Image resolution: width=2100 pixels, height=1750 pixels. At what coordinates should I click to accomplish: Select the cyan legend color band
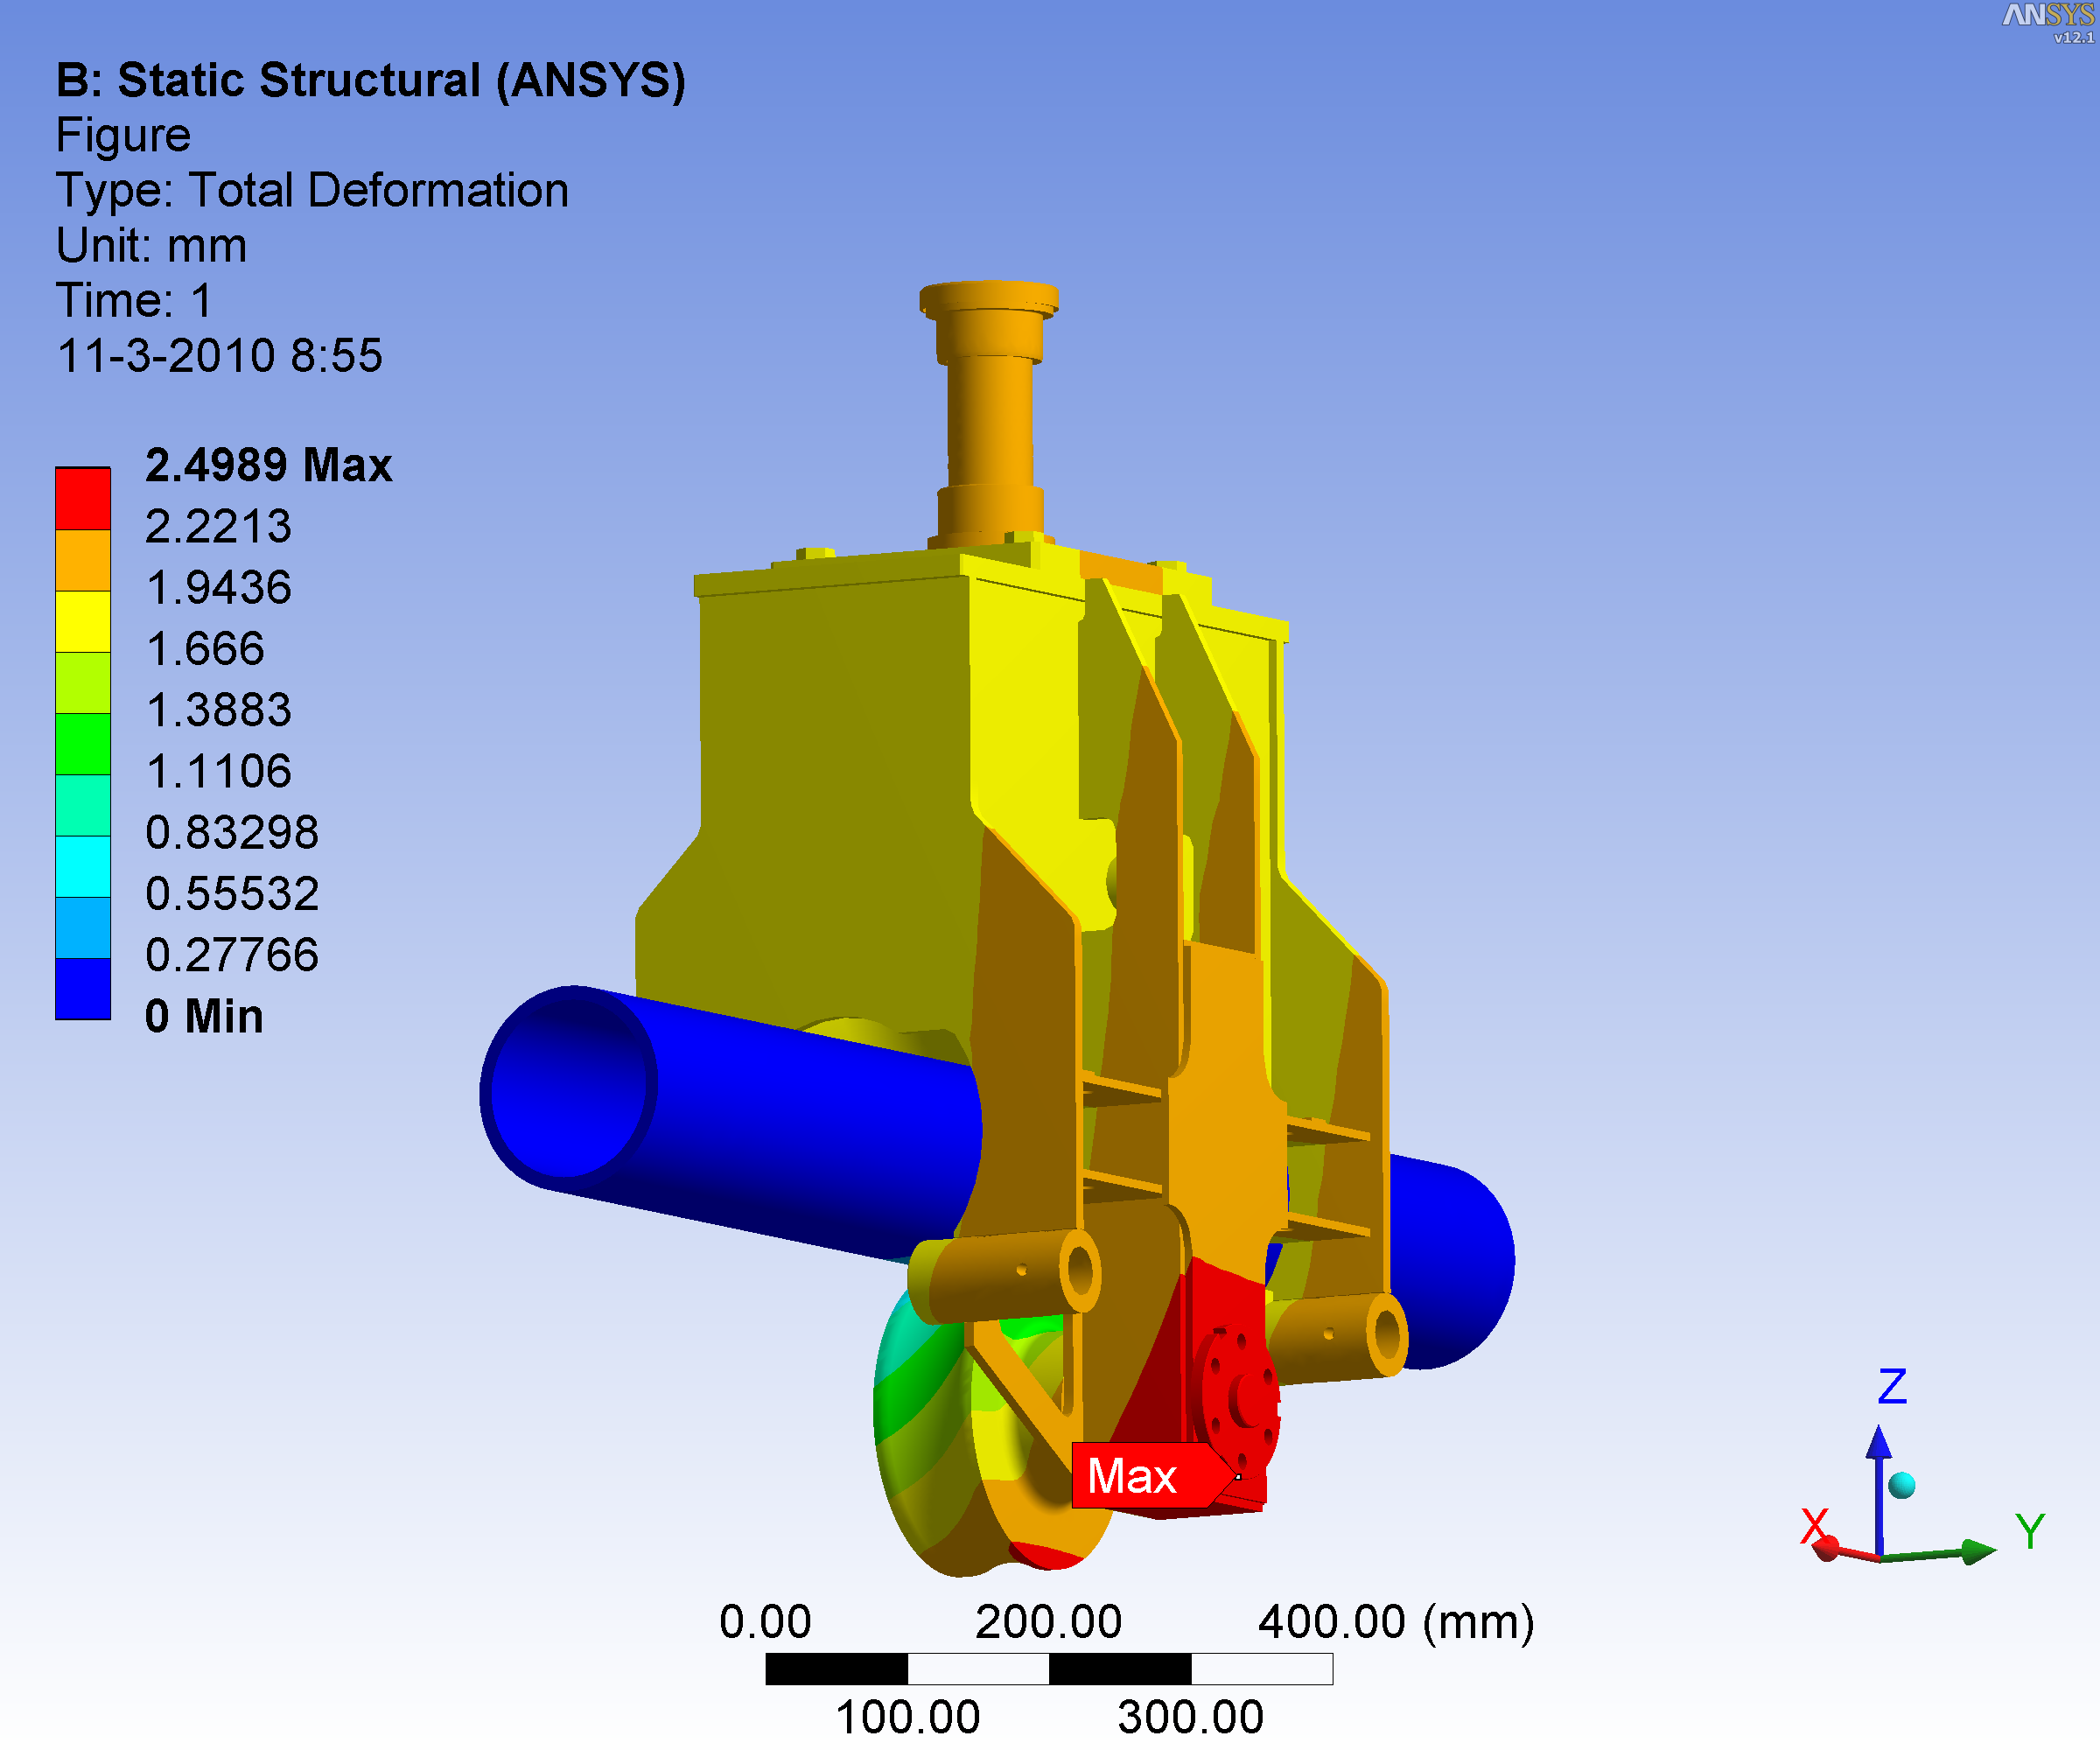[x=83, y=867]
